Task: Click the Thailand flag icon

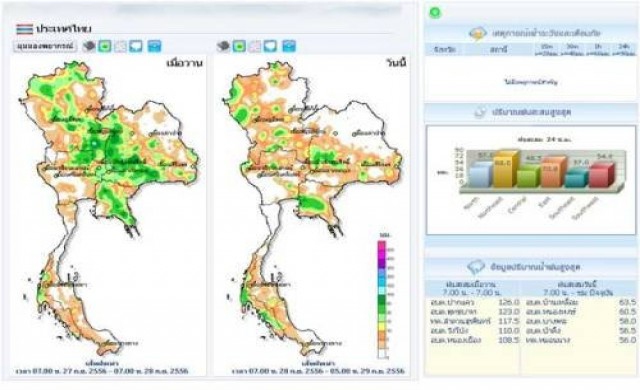Action: pos(24,29)
